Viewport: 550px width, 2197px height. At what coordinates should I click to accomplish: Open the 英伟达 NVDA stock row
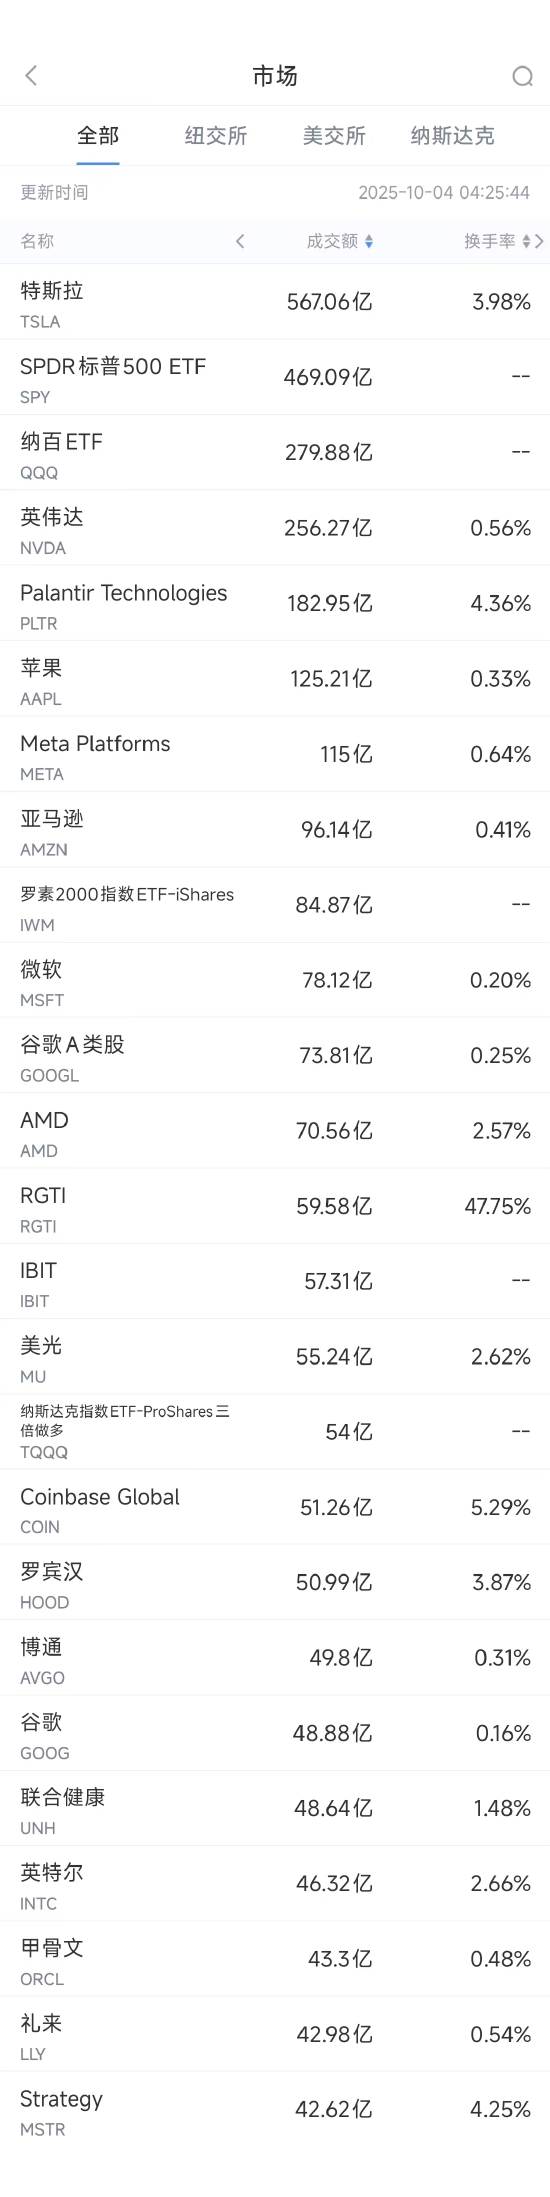coord(275,528)
